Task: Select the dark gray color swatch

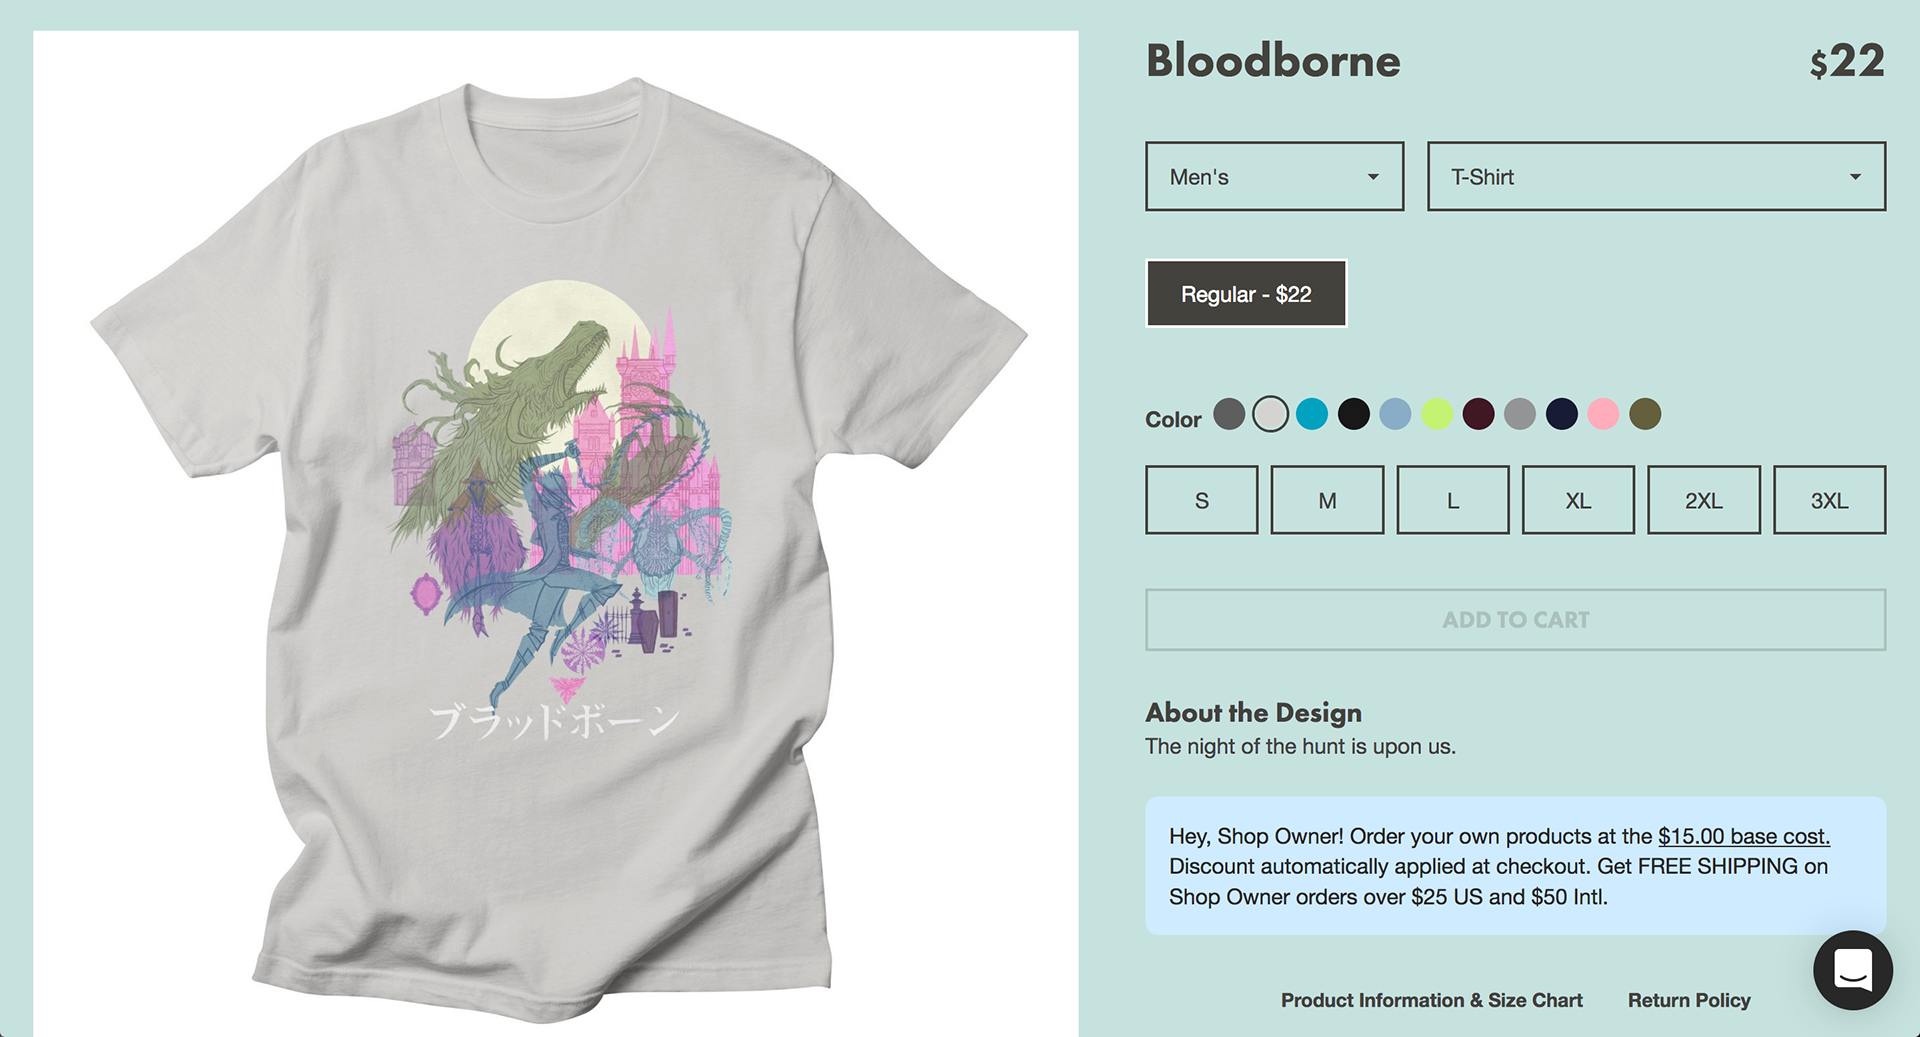Action: [x=1229, y=414]
